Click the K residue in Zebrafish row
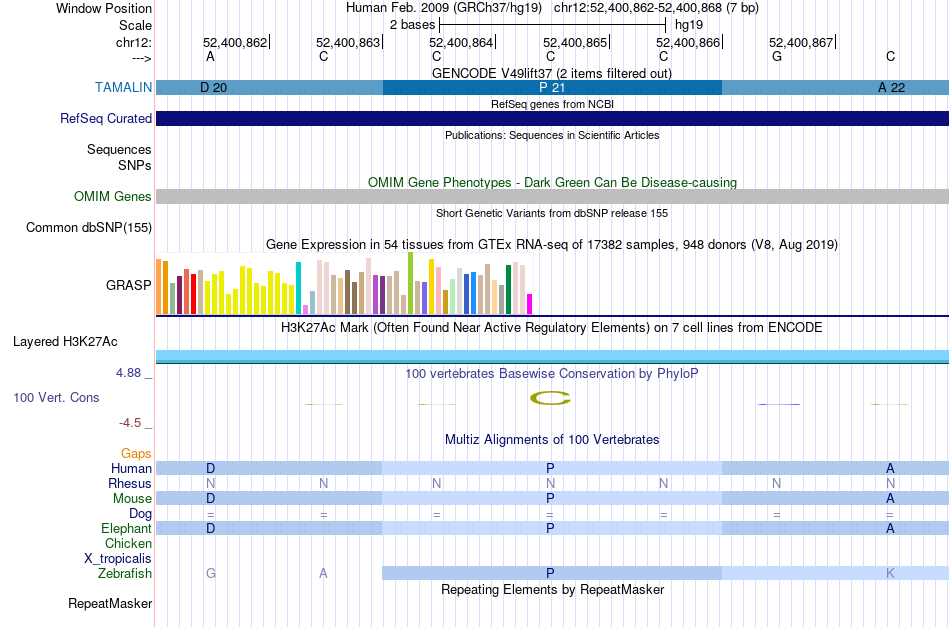The image size is (950, 627). coord(890,573)
